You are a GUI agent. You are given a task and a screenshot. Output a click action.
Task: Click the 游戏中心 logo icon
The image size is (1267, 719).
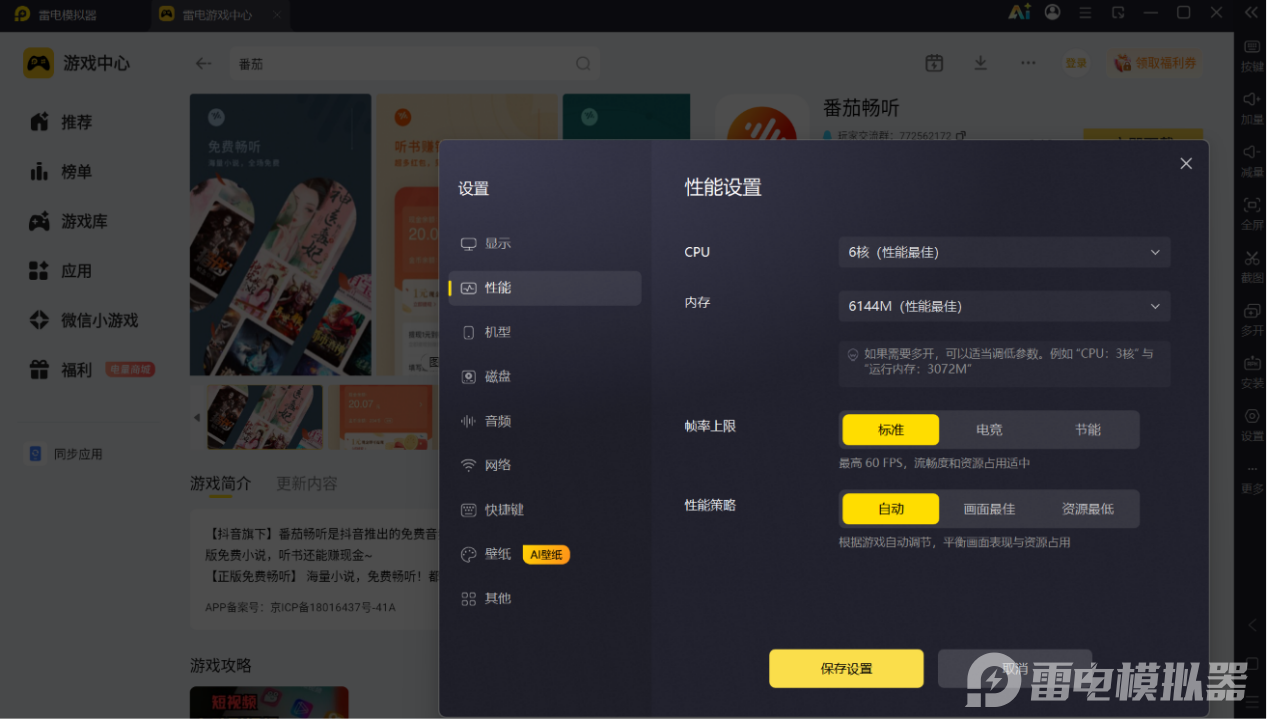click(x=39, y=63)
